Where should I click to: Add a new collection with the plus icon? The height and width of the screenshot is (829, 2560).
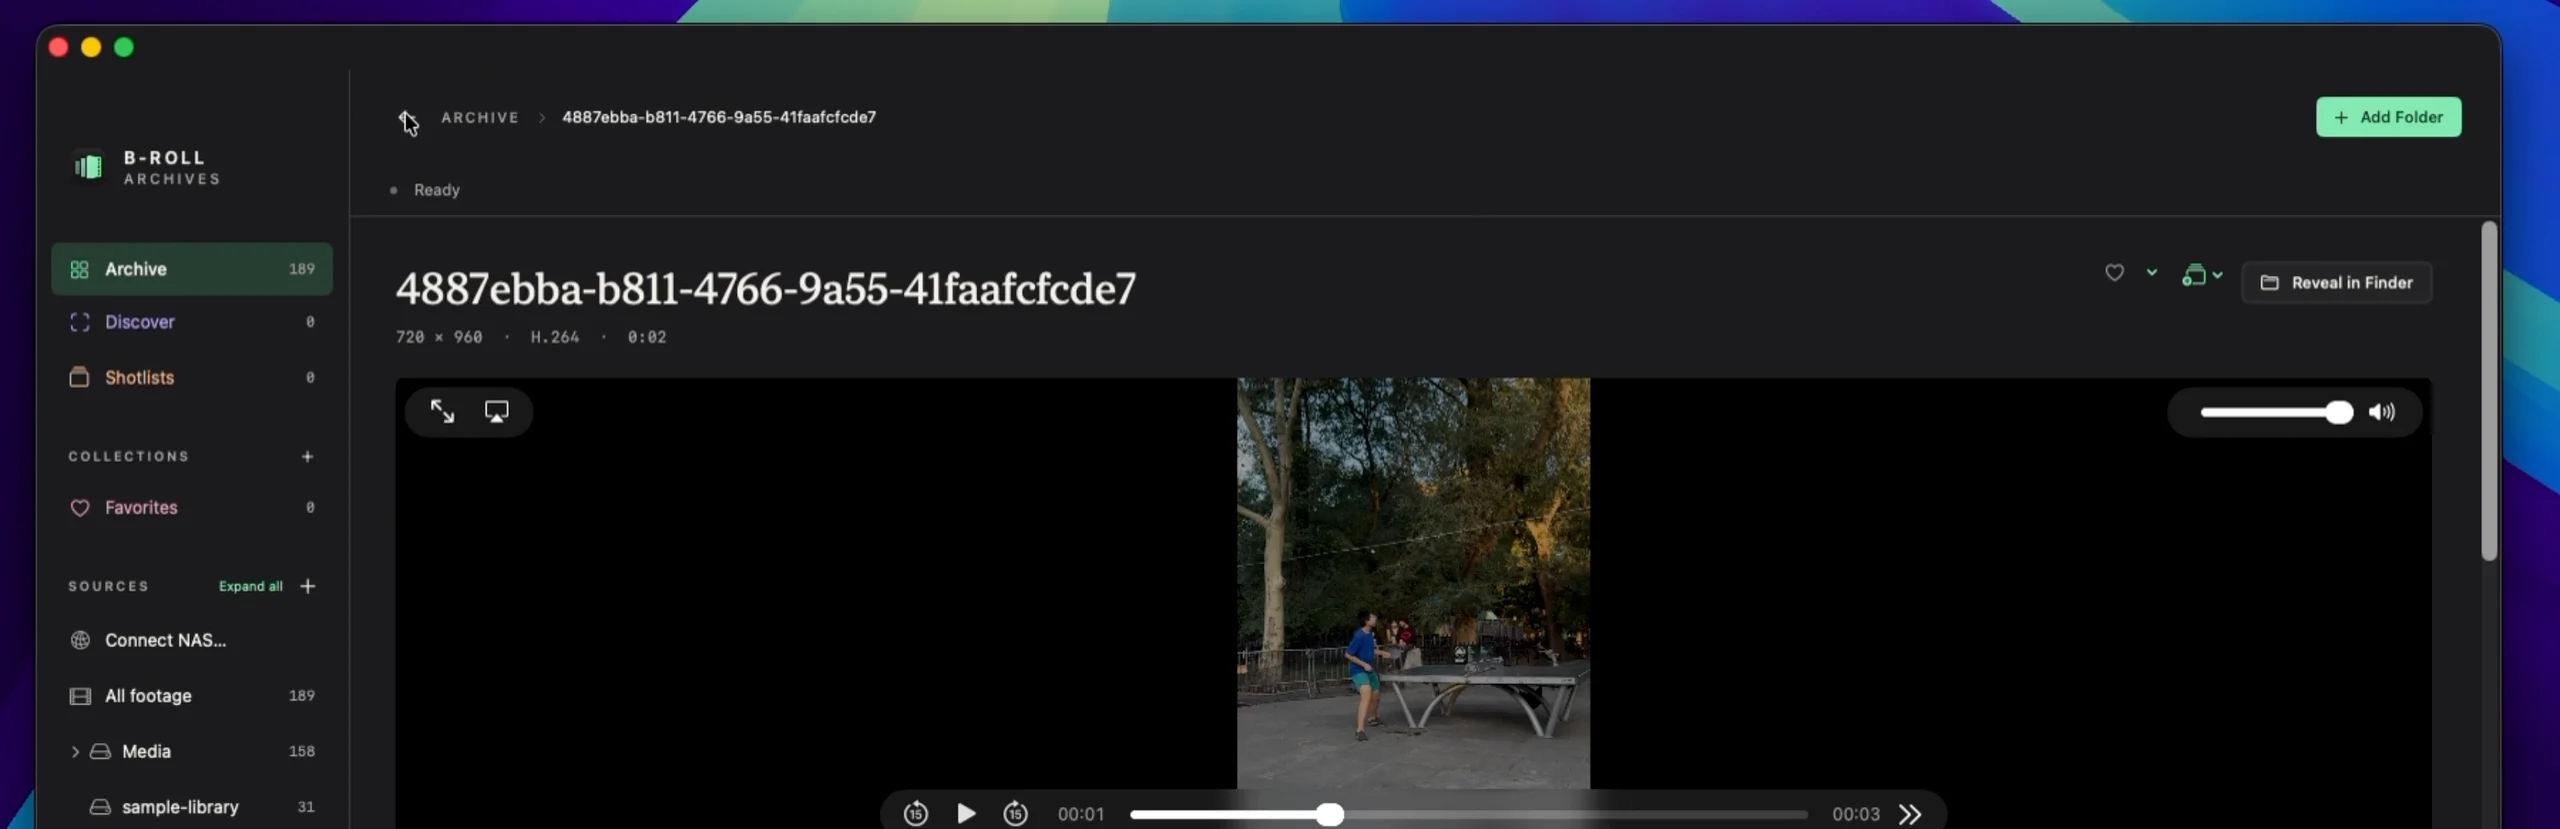click(x=307, y=456)
